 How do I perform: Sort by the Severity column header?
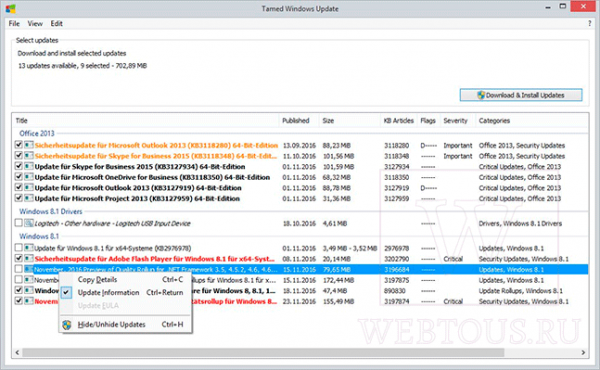457,121
